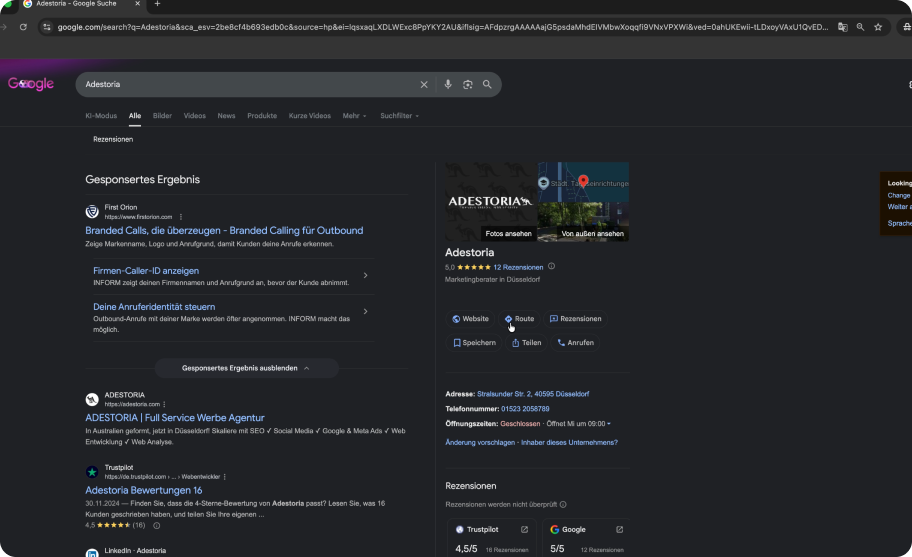Click Inhaber dieses Unternehmens? link
The image size is (912, 557).
(x=569, y=443)
